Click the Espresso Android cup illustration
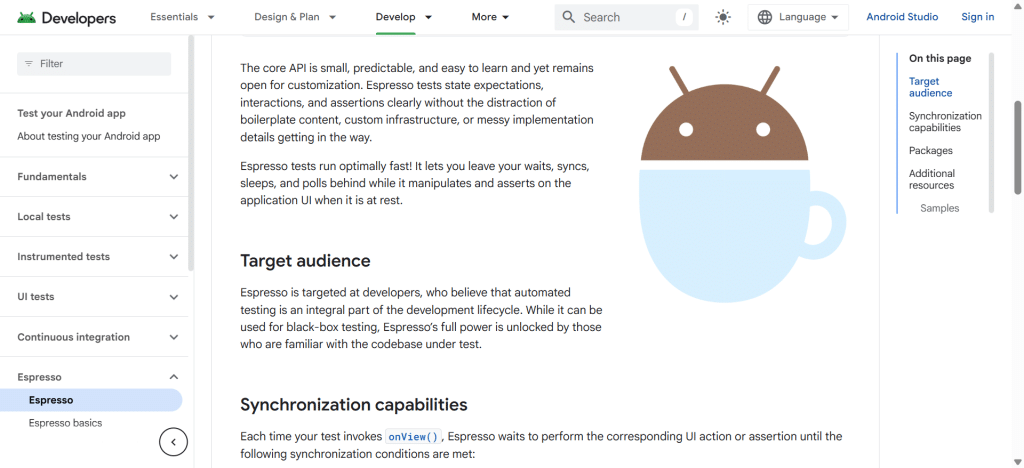 pos(742,184)
